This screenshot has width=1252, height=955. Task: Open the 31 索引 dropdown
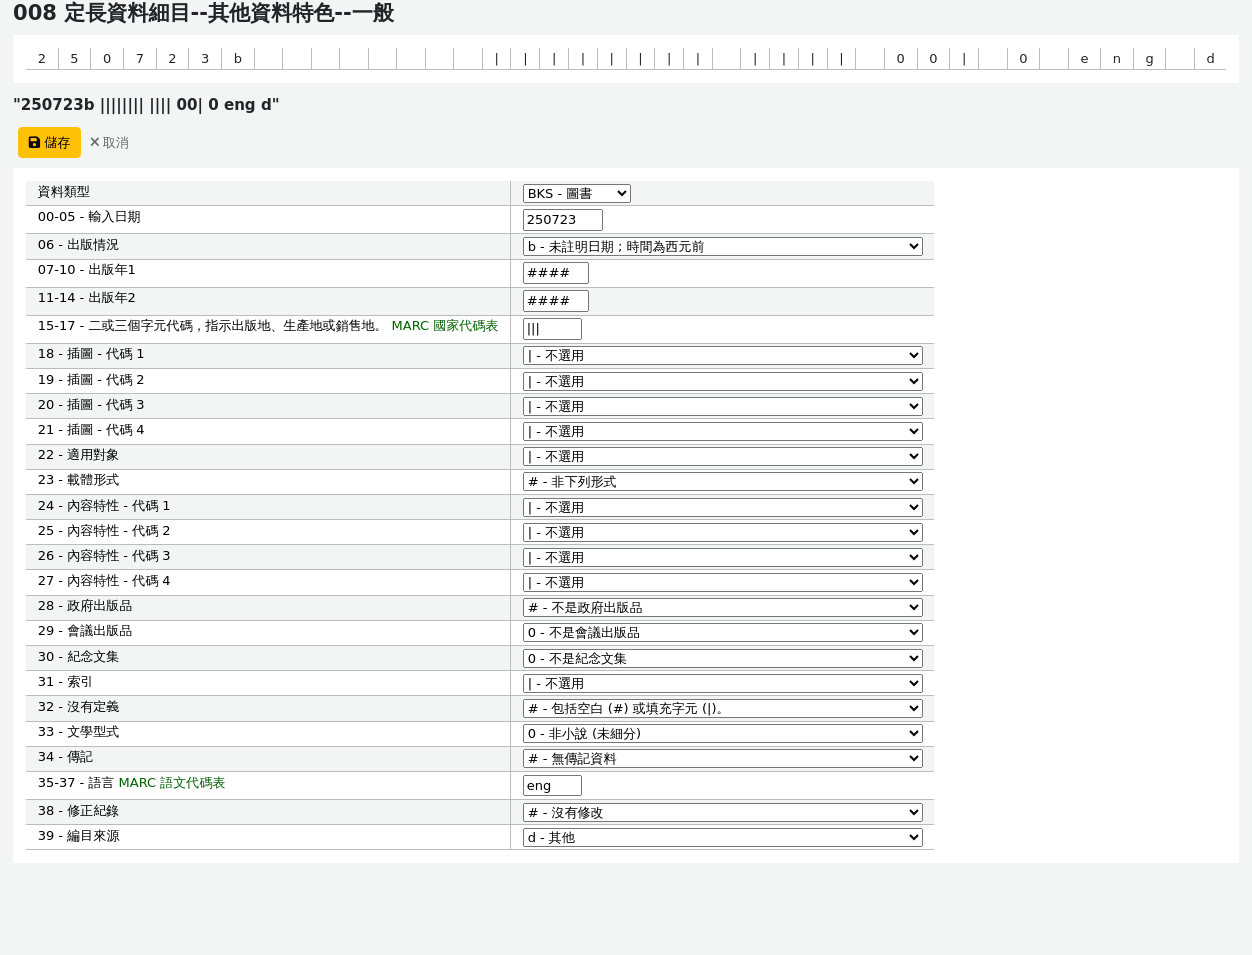723,683
